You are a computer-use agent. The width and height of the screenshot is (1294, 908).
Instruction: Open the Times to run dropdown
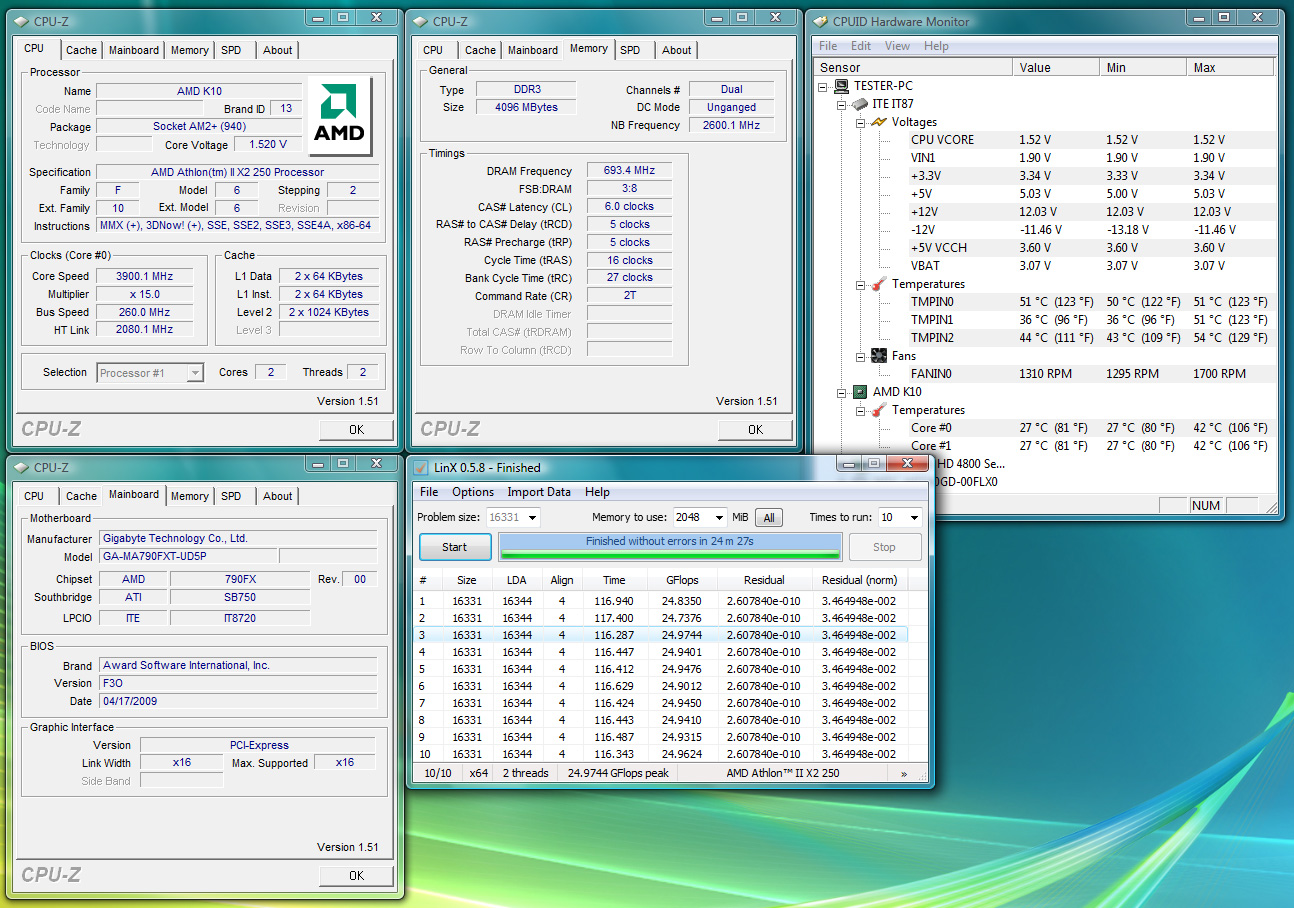coord(913,518)
